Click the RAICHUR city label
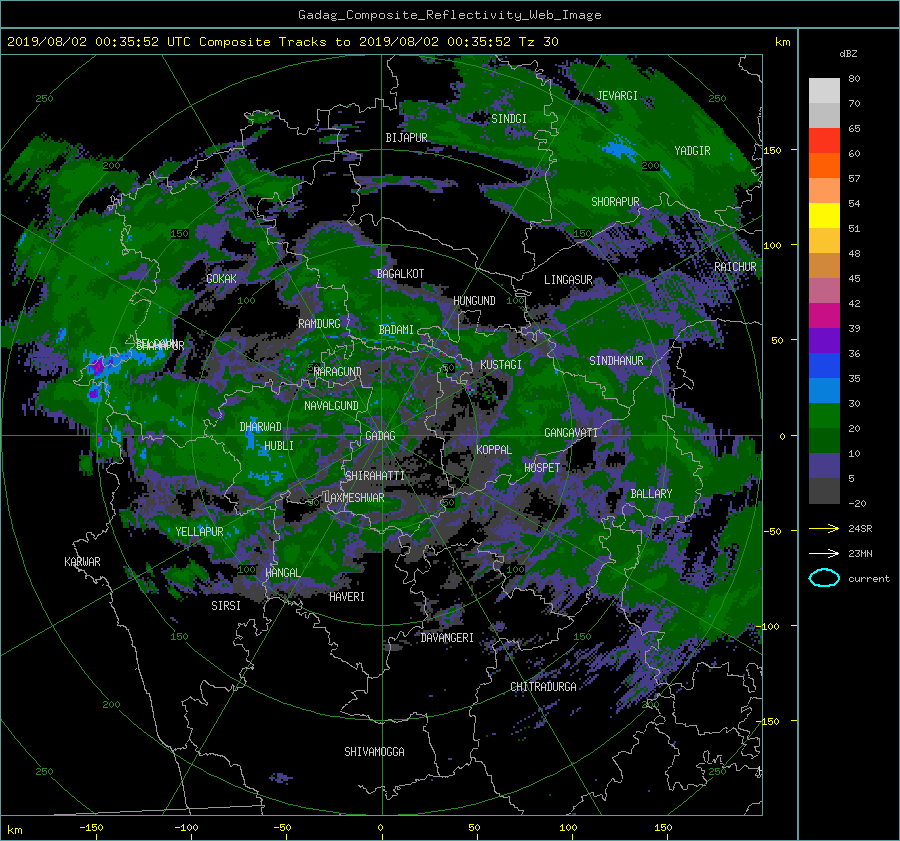 [x=735, y=267]
